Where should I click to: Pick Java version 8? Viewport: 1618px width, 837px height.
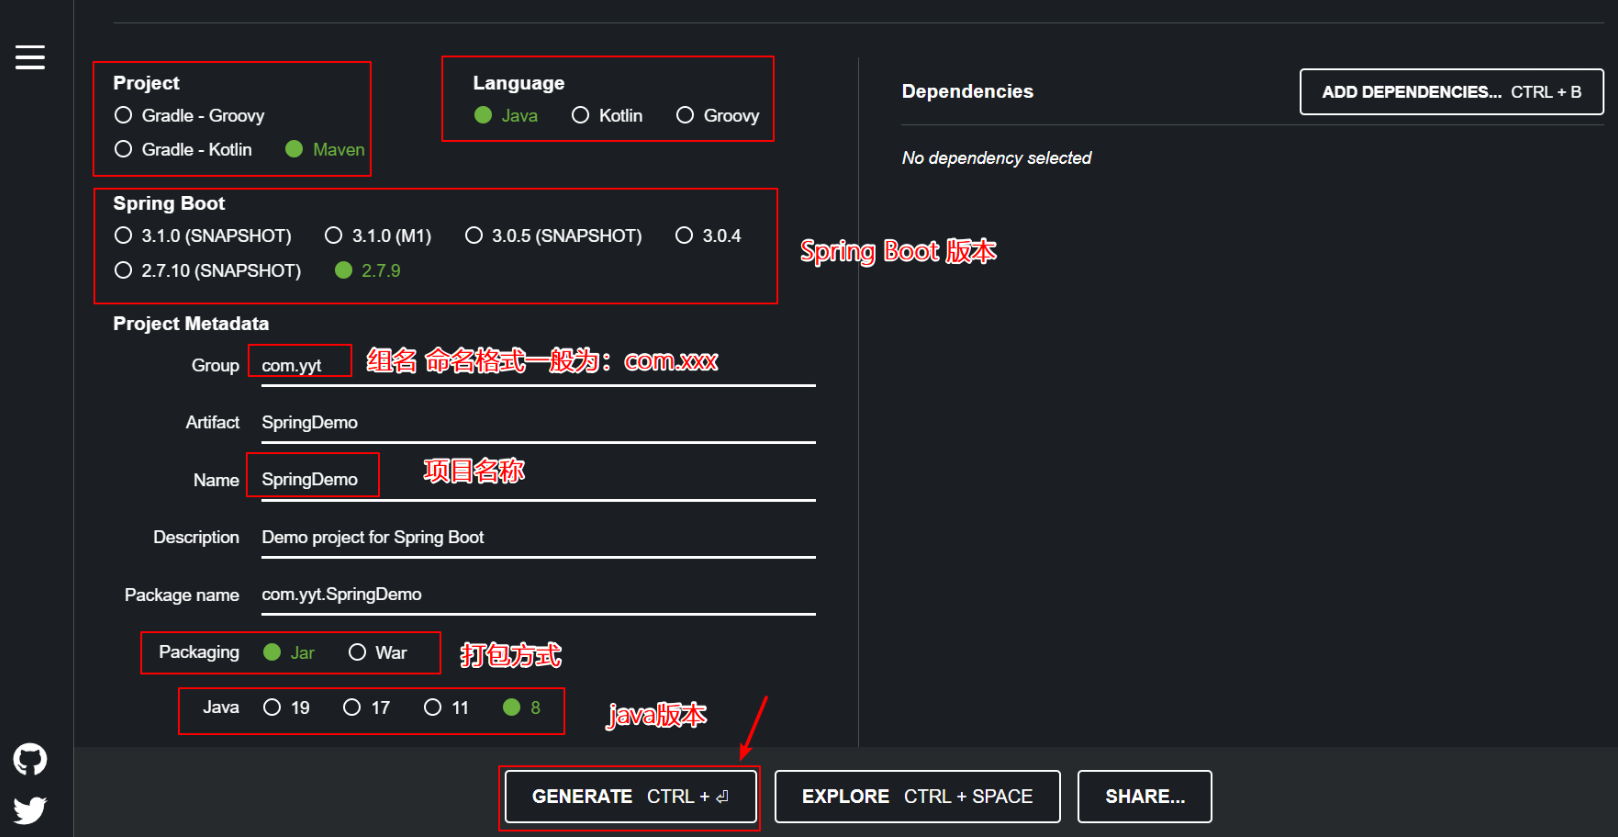coord(522,708)
